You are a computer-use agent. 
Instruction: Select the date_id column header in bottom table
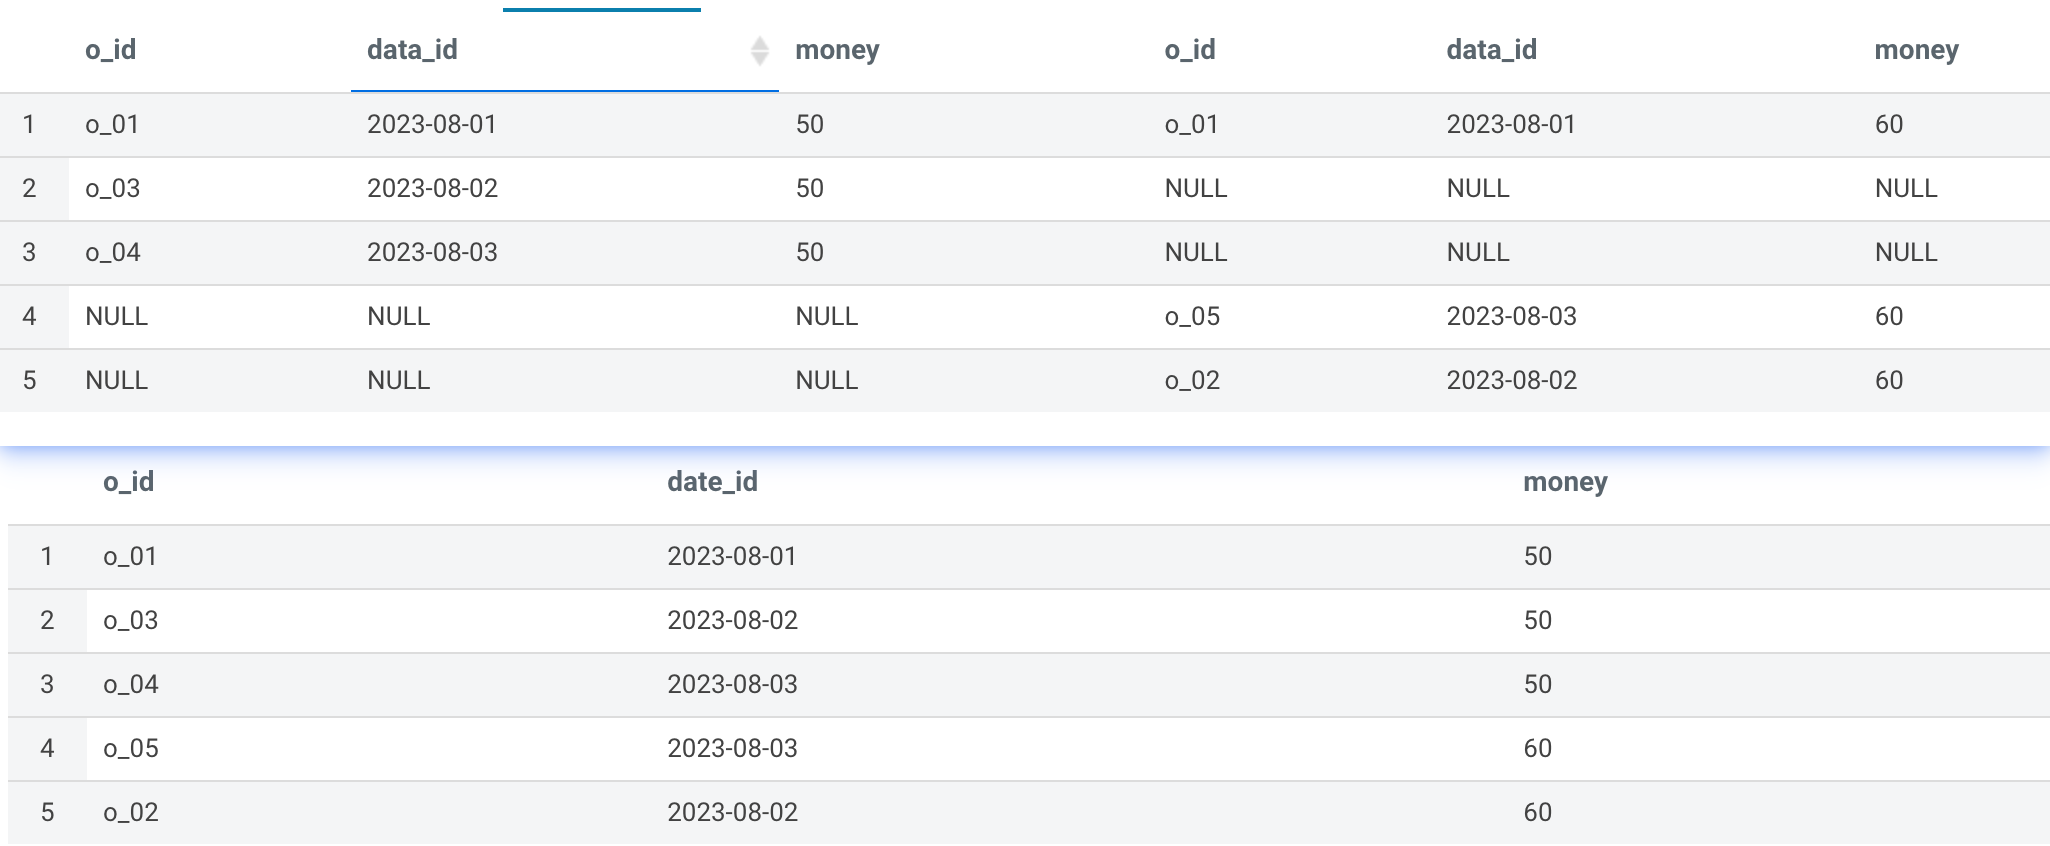click(712, 482)
